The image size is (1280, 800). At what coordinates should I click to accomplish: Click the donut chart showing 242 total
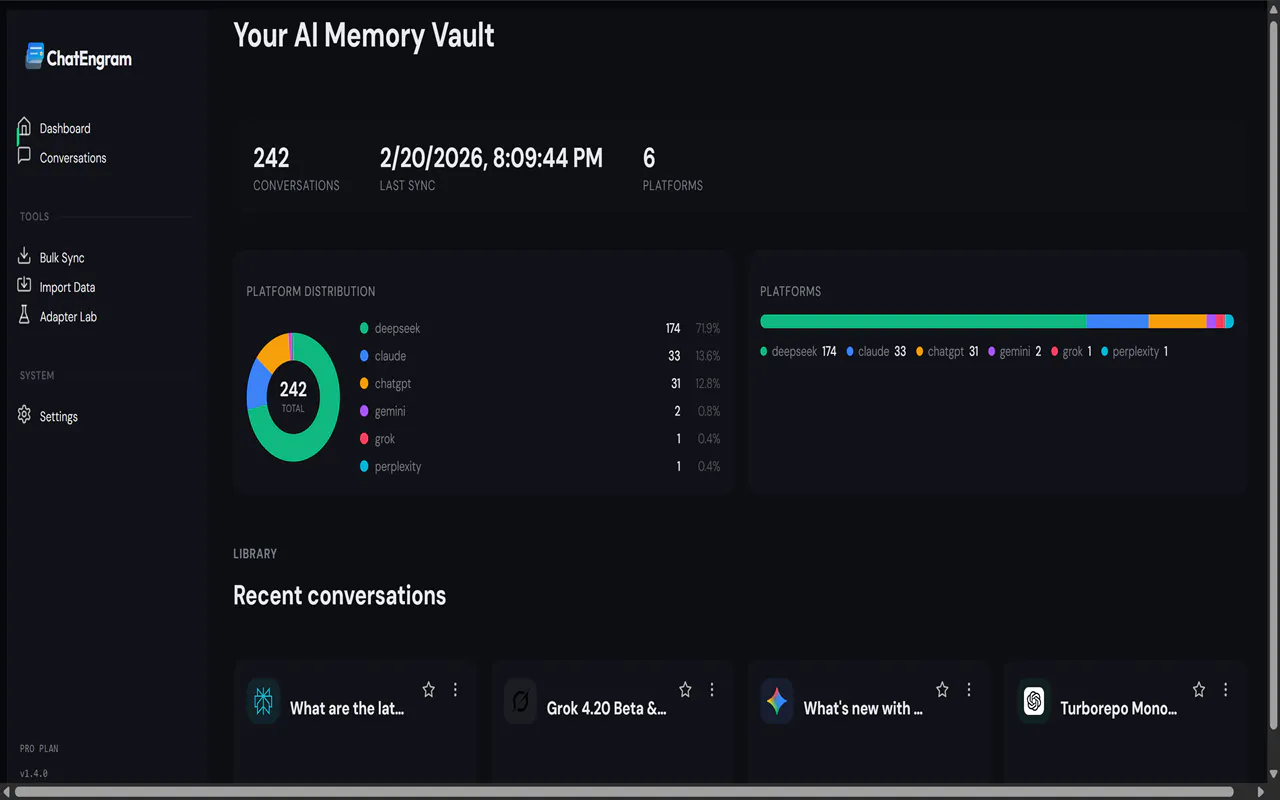pyautogui.click(x=293, y=397)
